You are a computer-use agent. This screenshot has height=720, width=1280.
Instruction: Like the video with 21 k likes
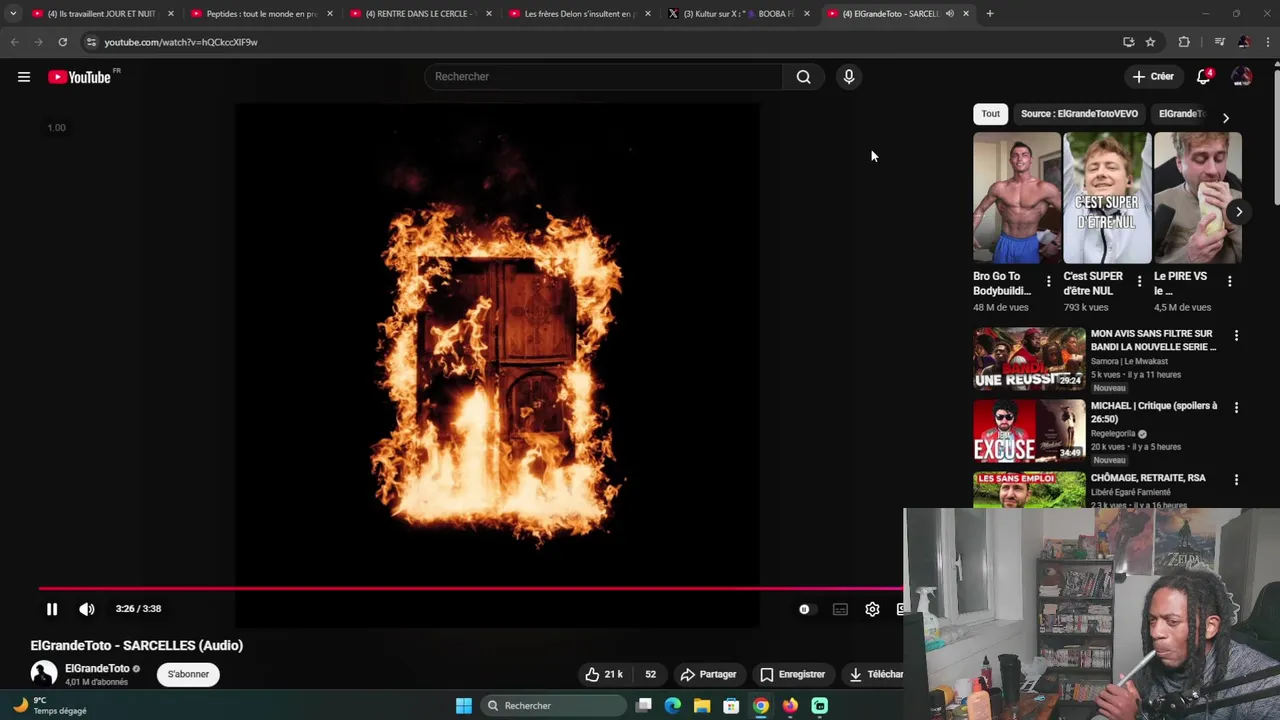[604, 674]
